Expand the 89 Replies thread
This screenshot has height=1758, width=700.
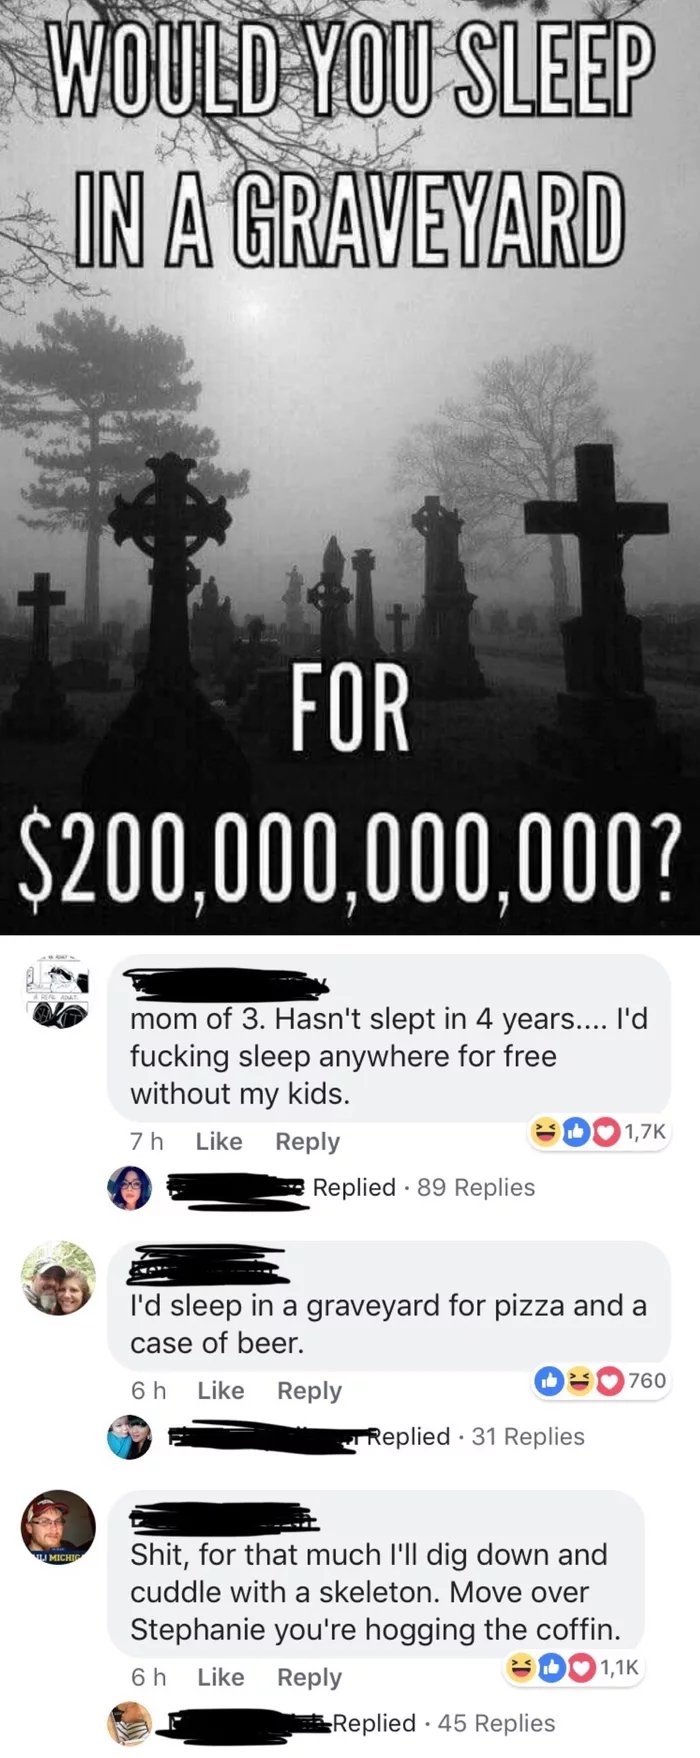click(476, 1187)
